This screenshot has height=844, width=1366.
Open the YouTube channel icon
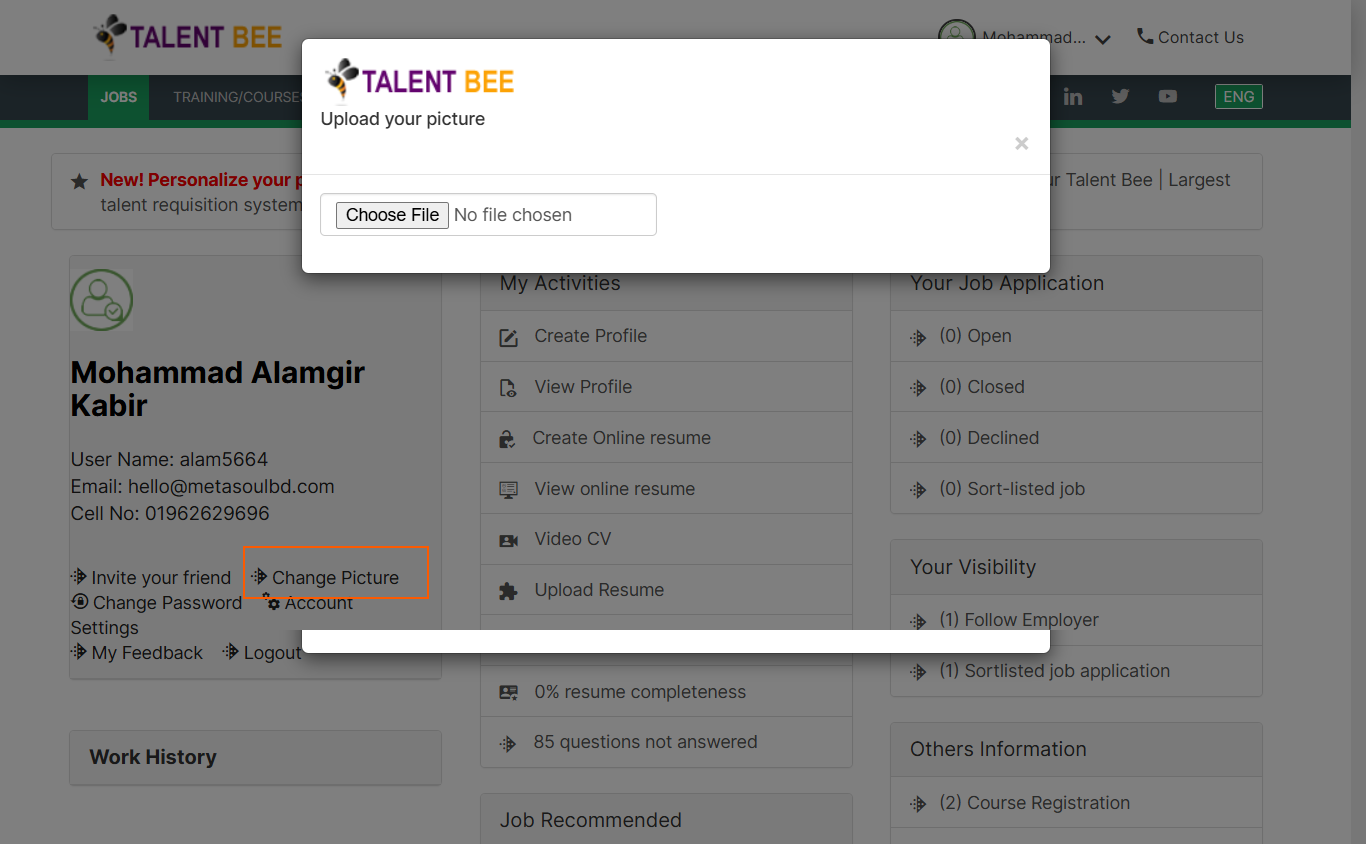coord(1167,97)
